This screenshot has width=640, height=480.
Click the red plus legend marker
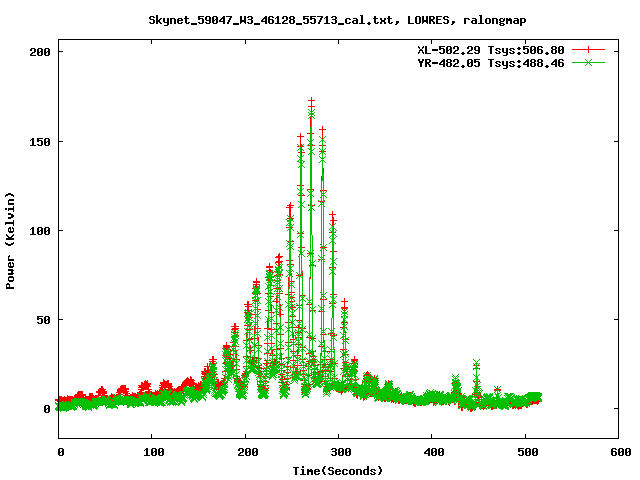pyautogui.click(x=588, y=50)
